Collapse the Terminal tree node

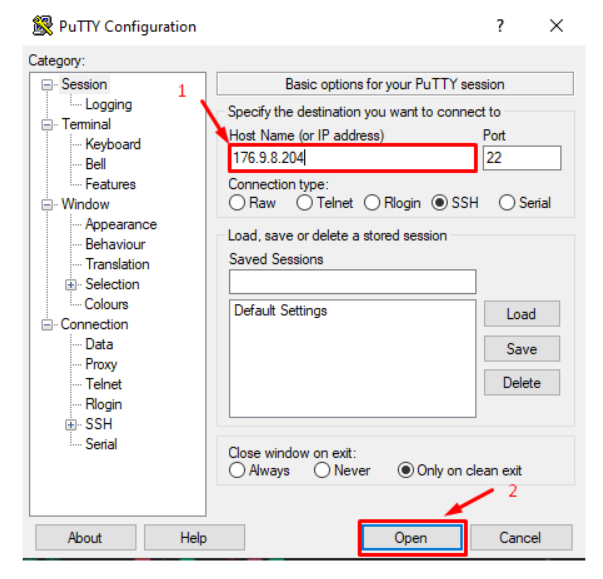[x=47, y=125]
